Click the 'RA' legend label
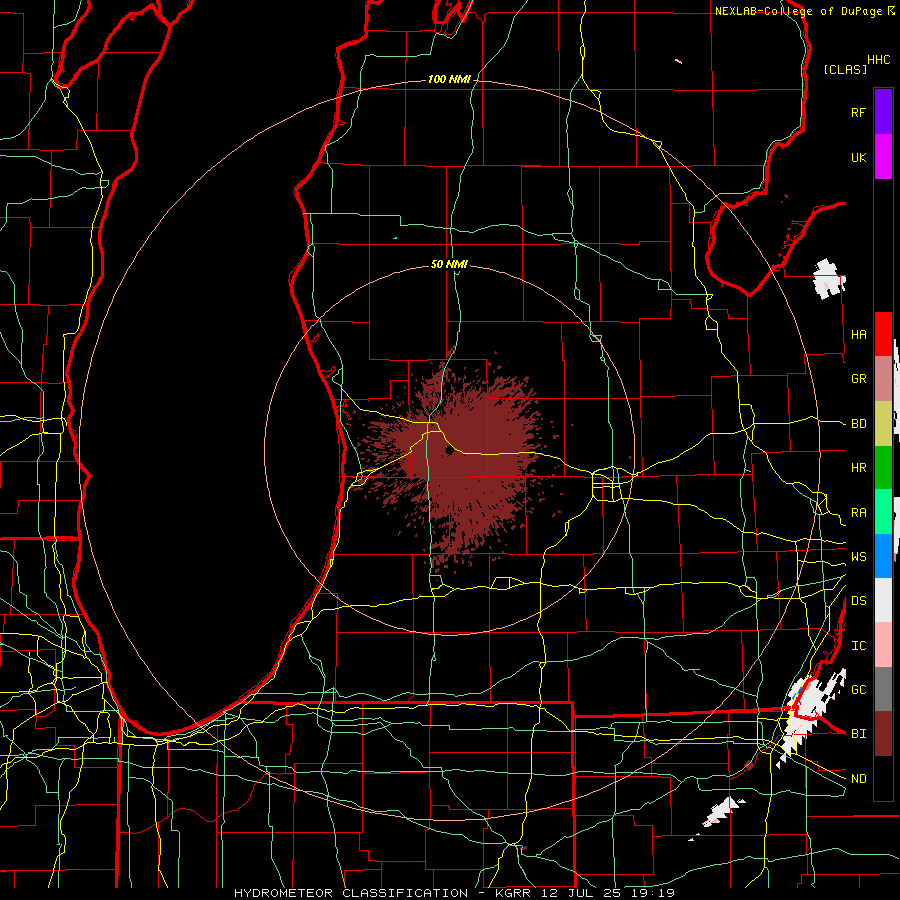This screenshot has height=900, width=900. click(x=858, y=513)
